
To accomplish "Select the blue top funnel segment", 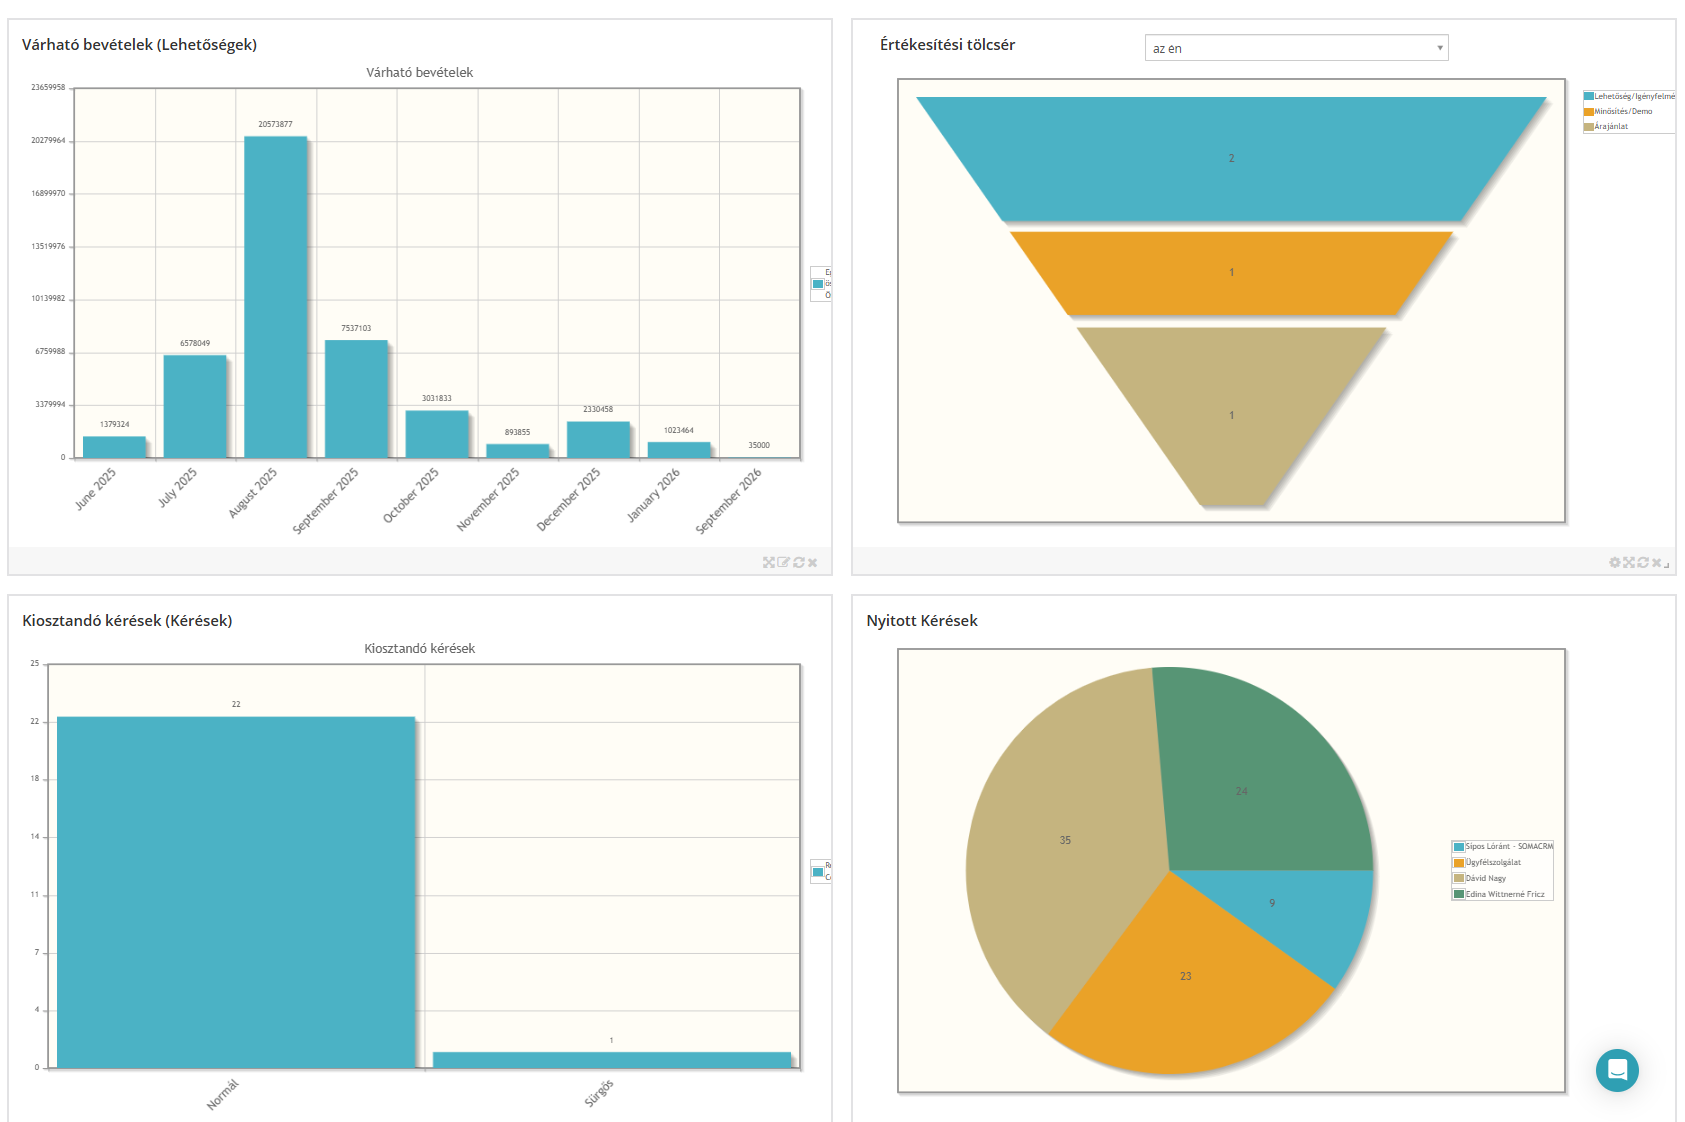I will pyautogui.click(x=1231, y=158).
